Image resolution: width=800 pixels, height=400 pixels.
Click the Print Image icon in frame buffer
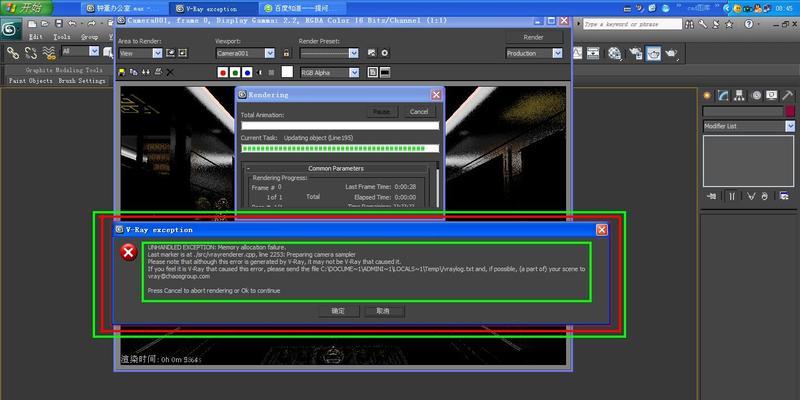coord(158,72)
